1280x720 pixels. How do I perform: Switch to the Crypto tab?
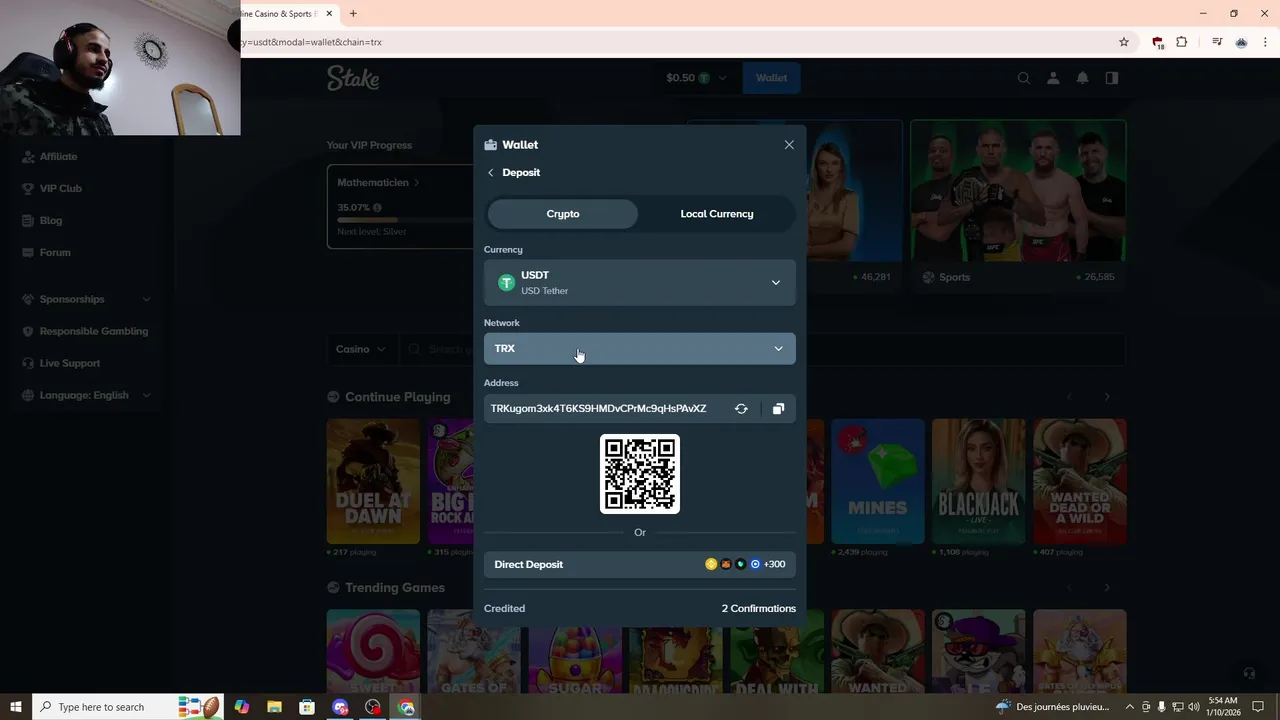563,214
